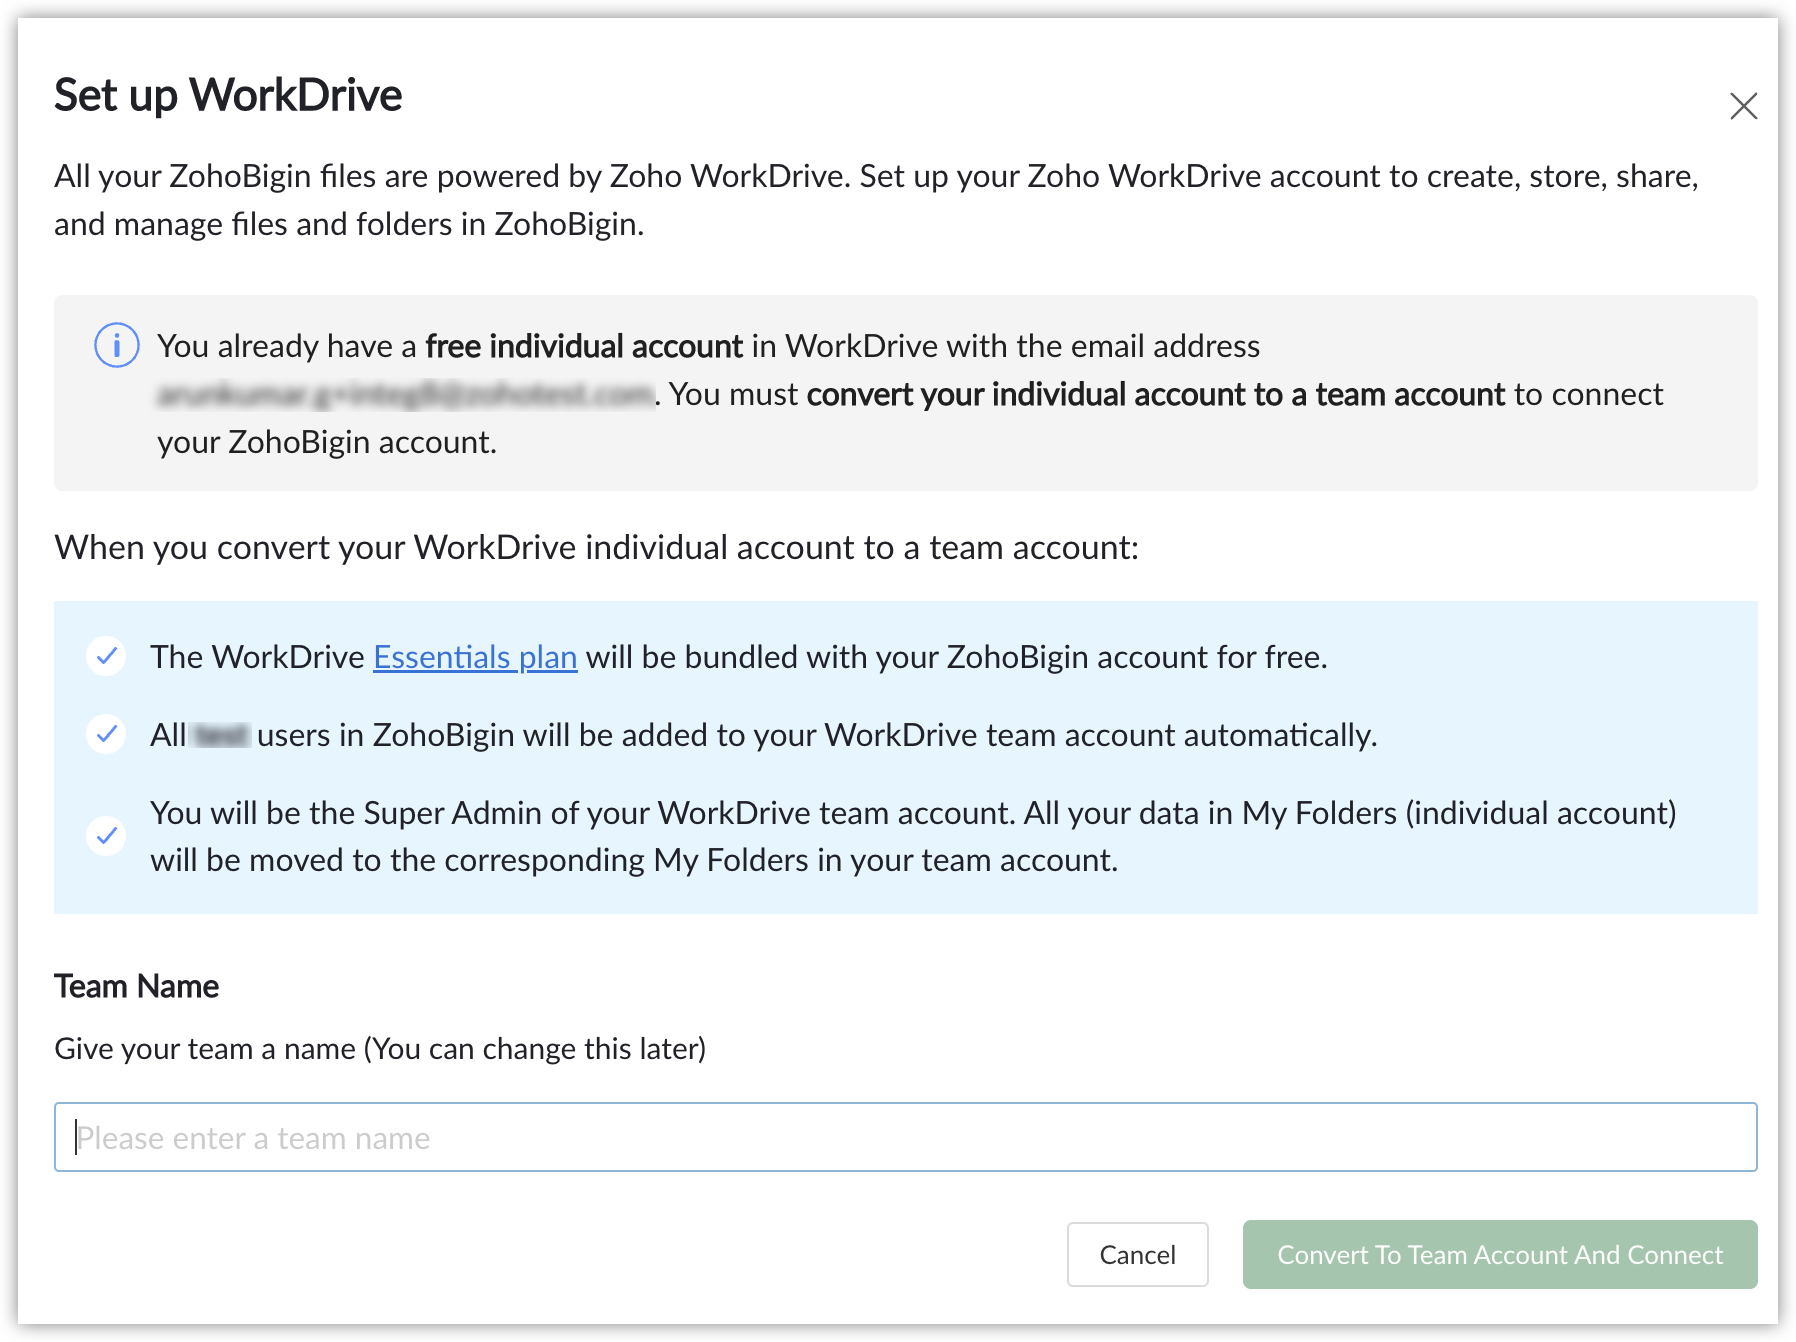Close the Set up WorkDrive dialog
This screenshot has height=1342, width=1796.
pyautogui.click(x=1743, y=106)
